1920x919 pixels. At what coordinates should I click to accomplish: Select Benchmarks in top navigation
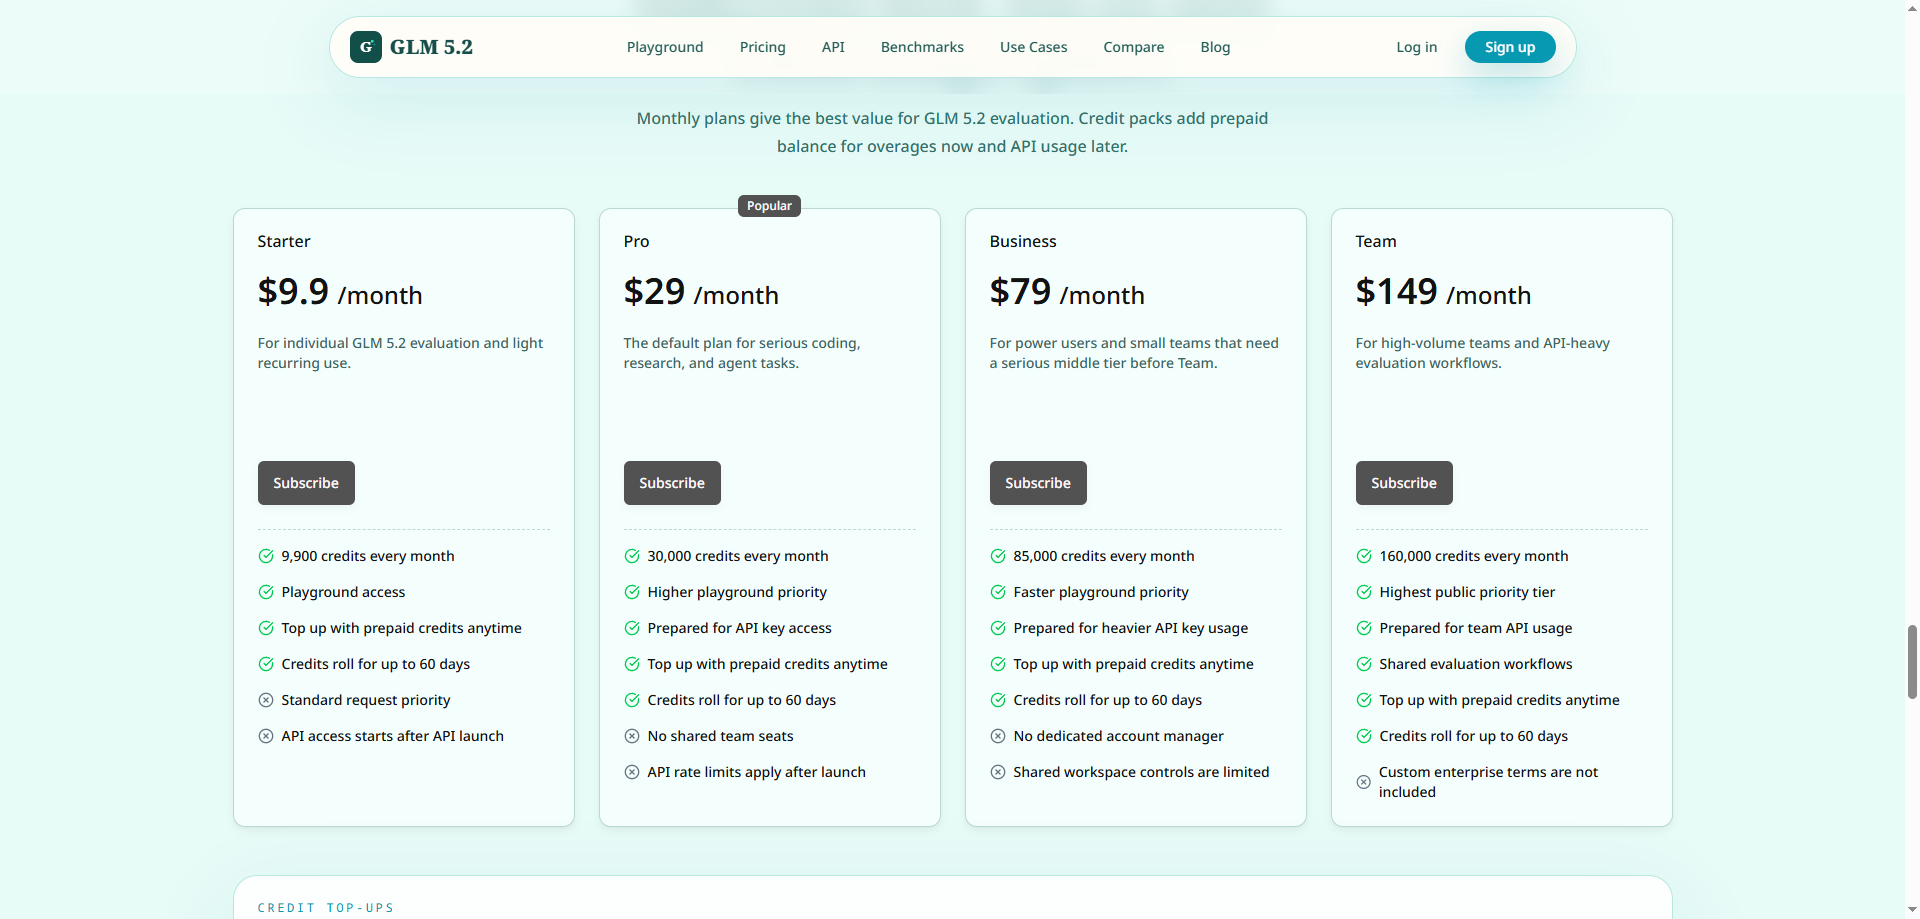(x=922, y=47)
